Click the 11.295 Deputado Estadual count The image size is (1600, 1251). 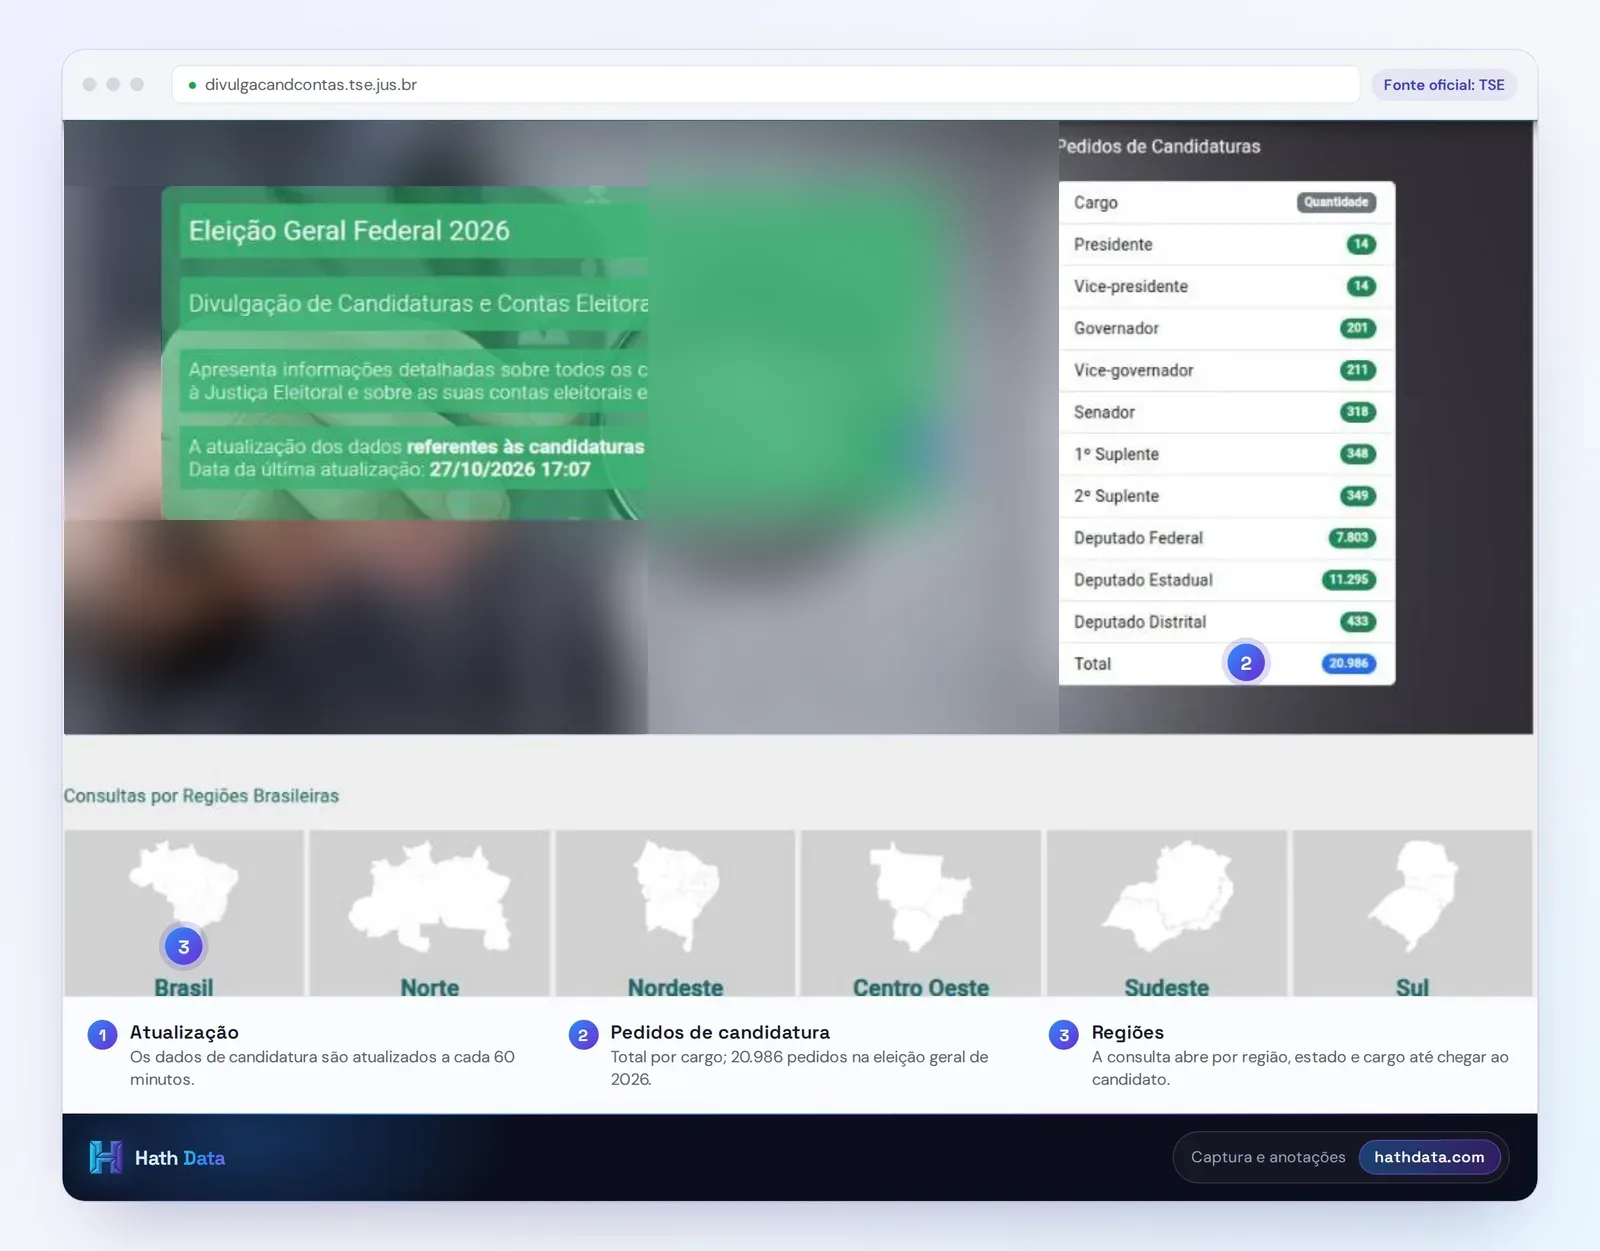pos(1349,580)
